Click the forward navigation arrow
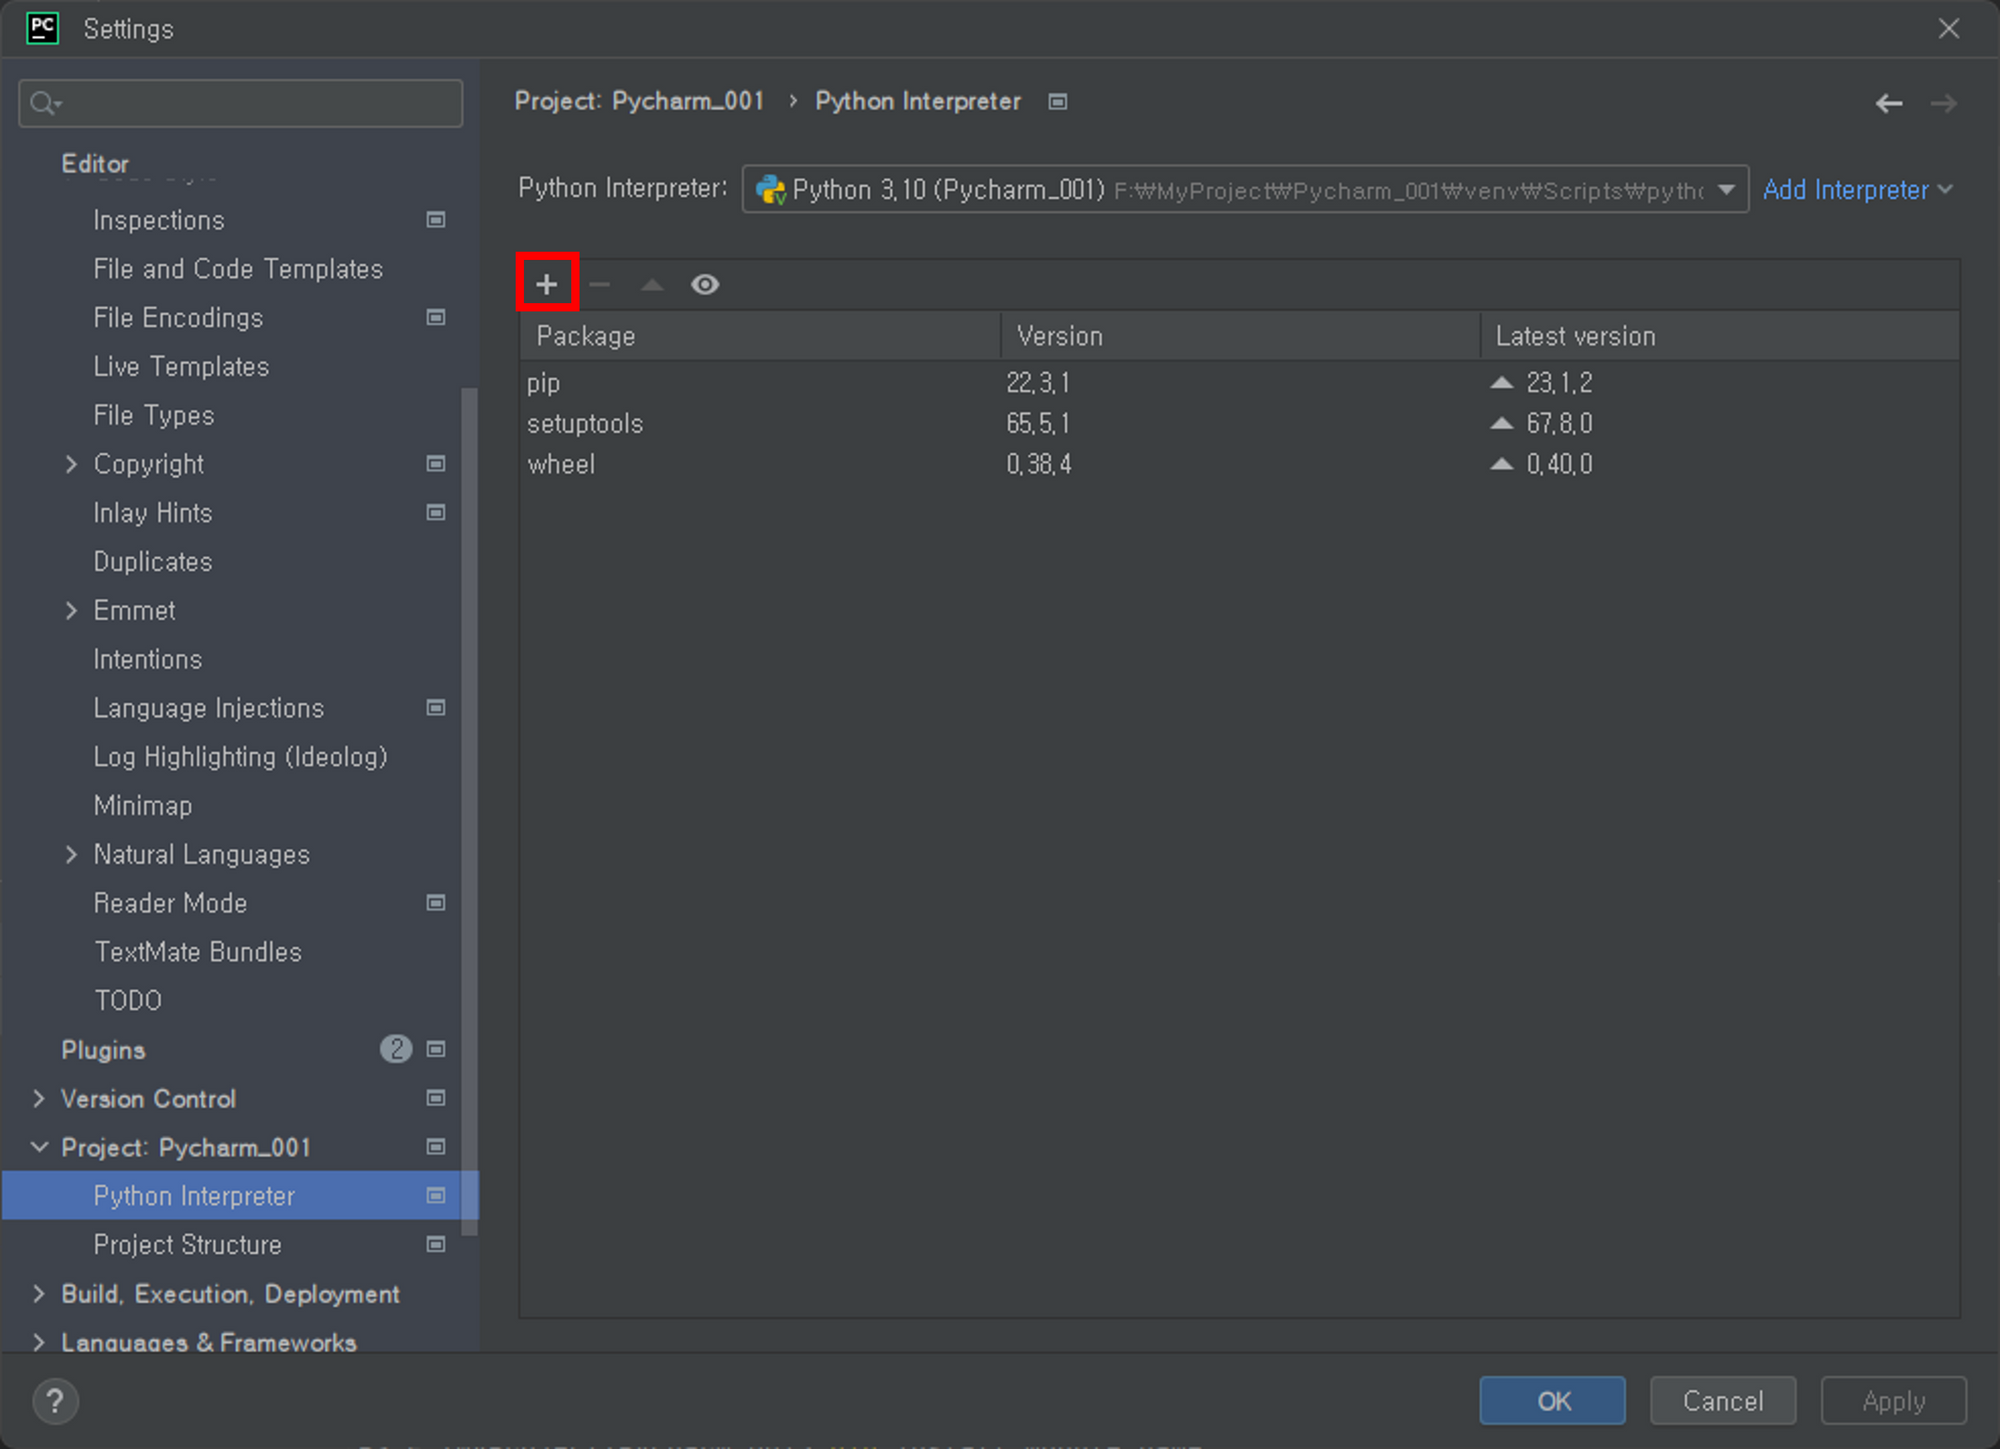The width and height of the screenshot is (2000, 1449). [1943, 103]
